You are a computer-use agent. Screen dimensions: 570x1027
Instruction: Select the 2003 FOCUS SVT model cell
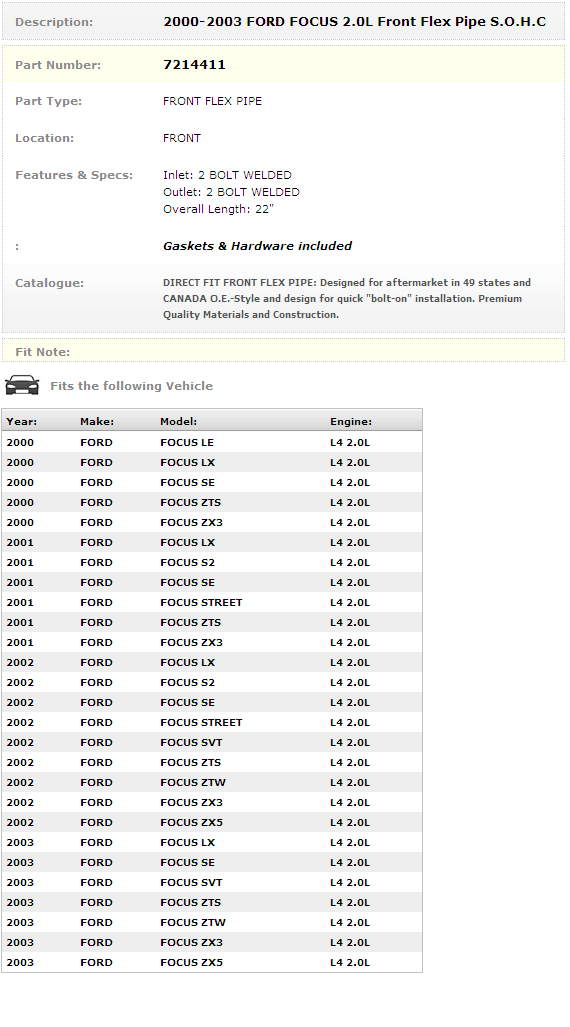click(x=191, y=882)
